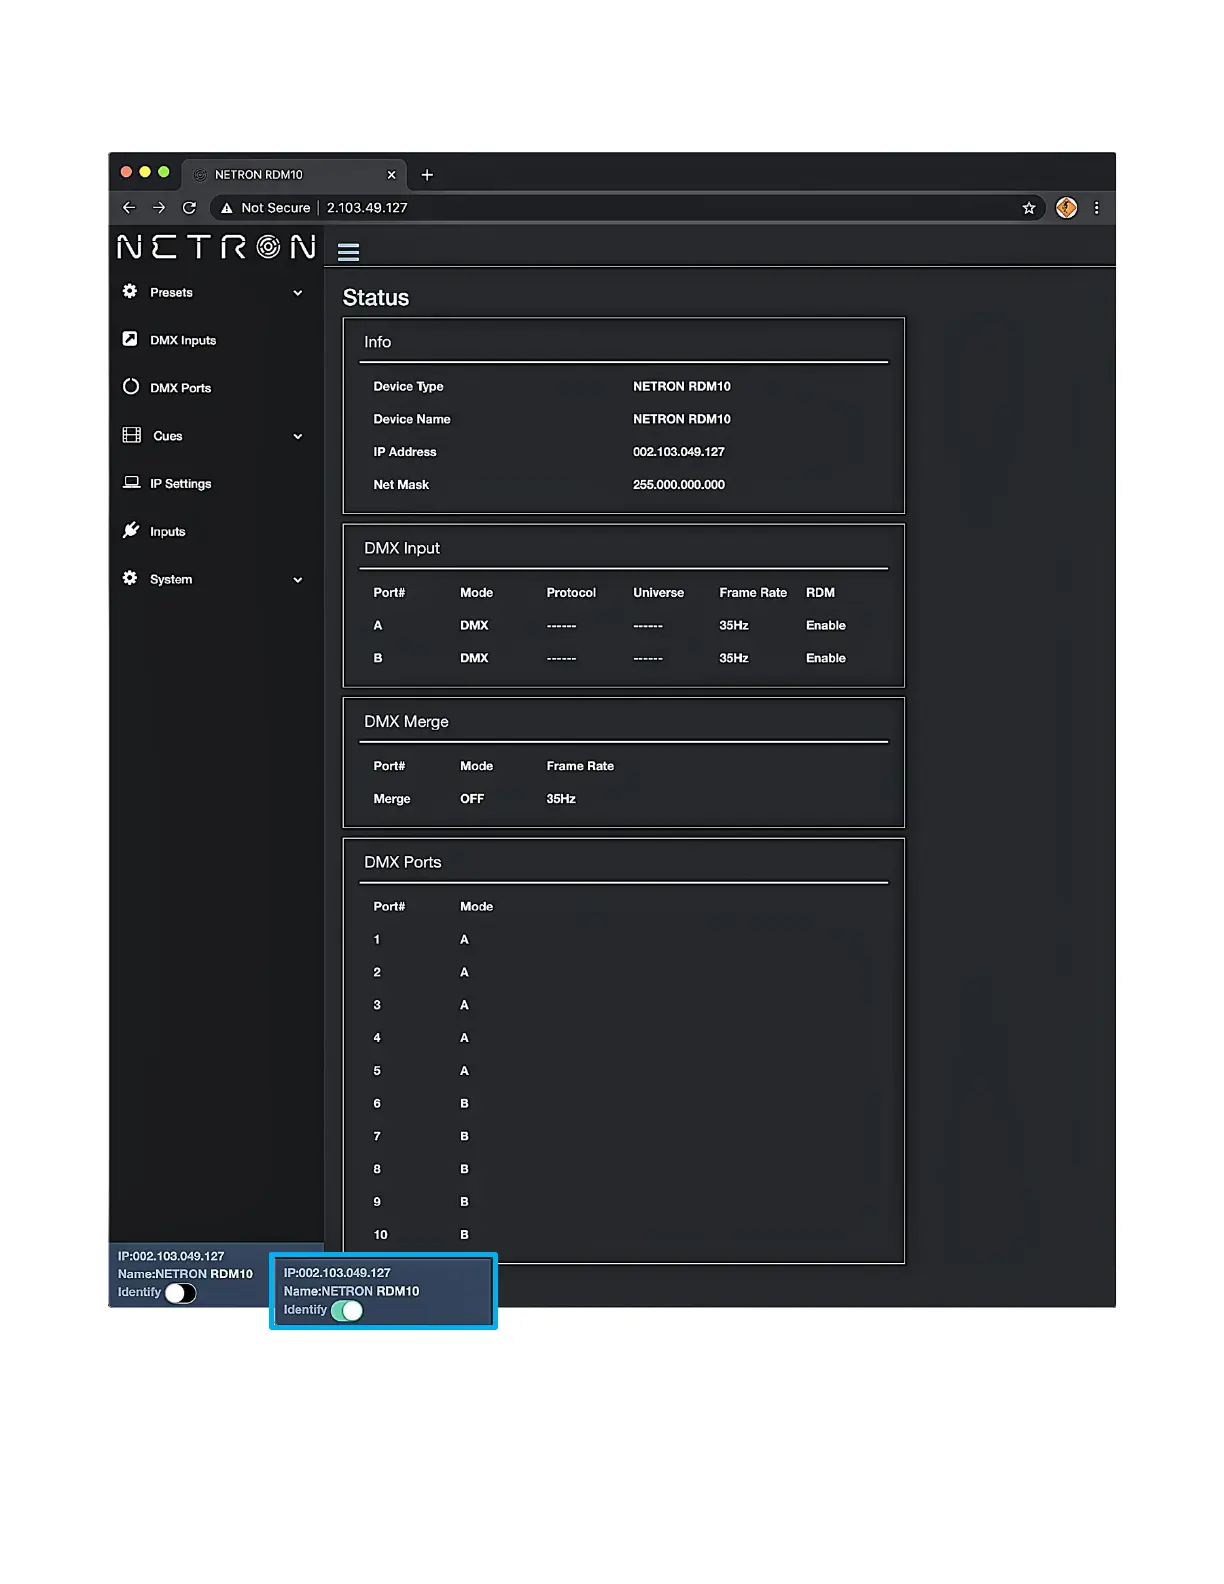Bookmark page with the star icon
Screen dimensions: 1224x1584
(x=1028, y=208)
